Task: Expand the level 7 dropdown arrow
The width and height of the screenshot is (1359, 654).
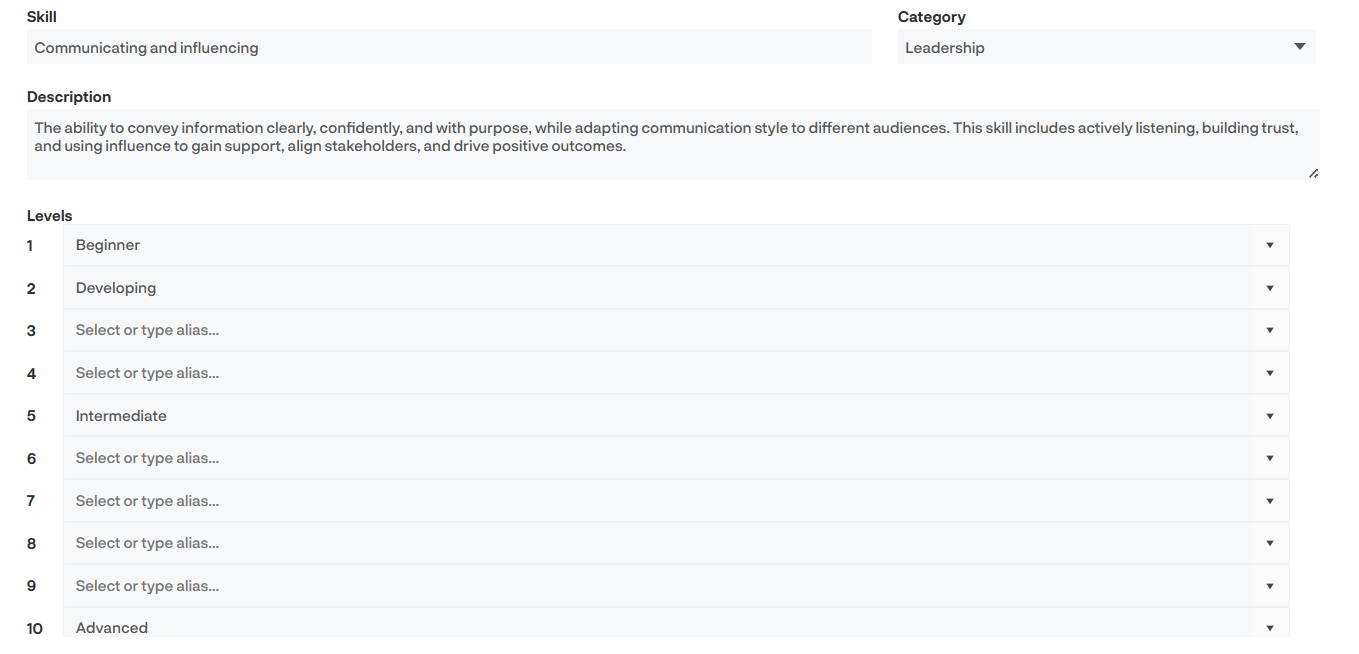Action: [x=1269, y=501]
